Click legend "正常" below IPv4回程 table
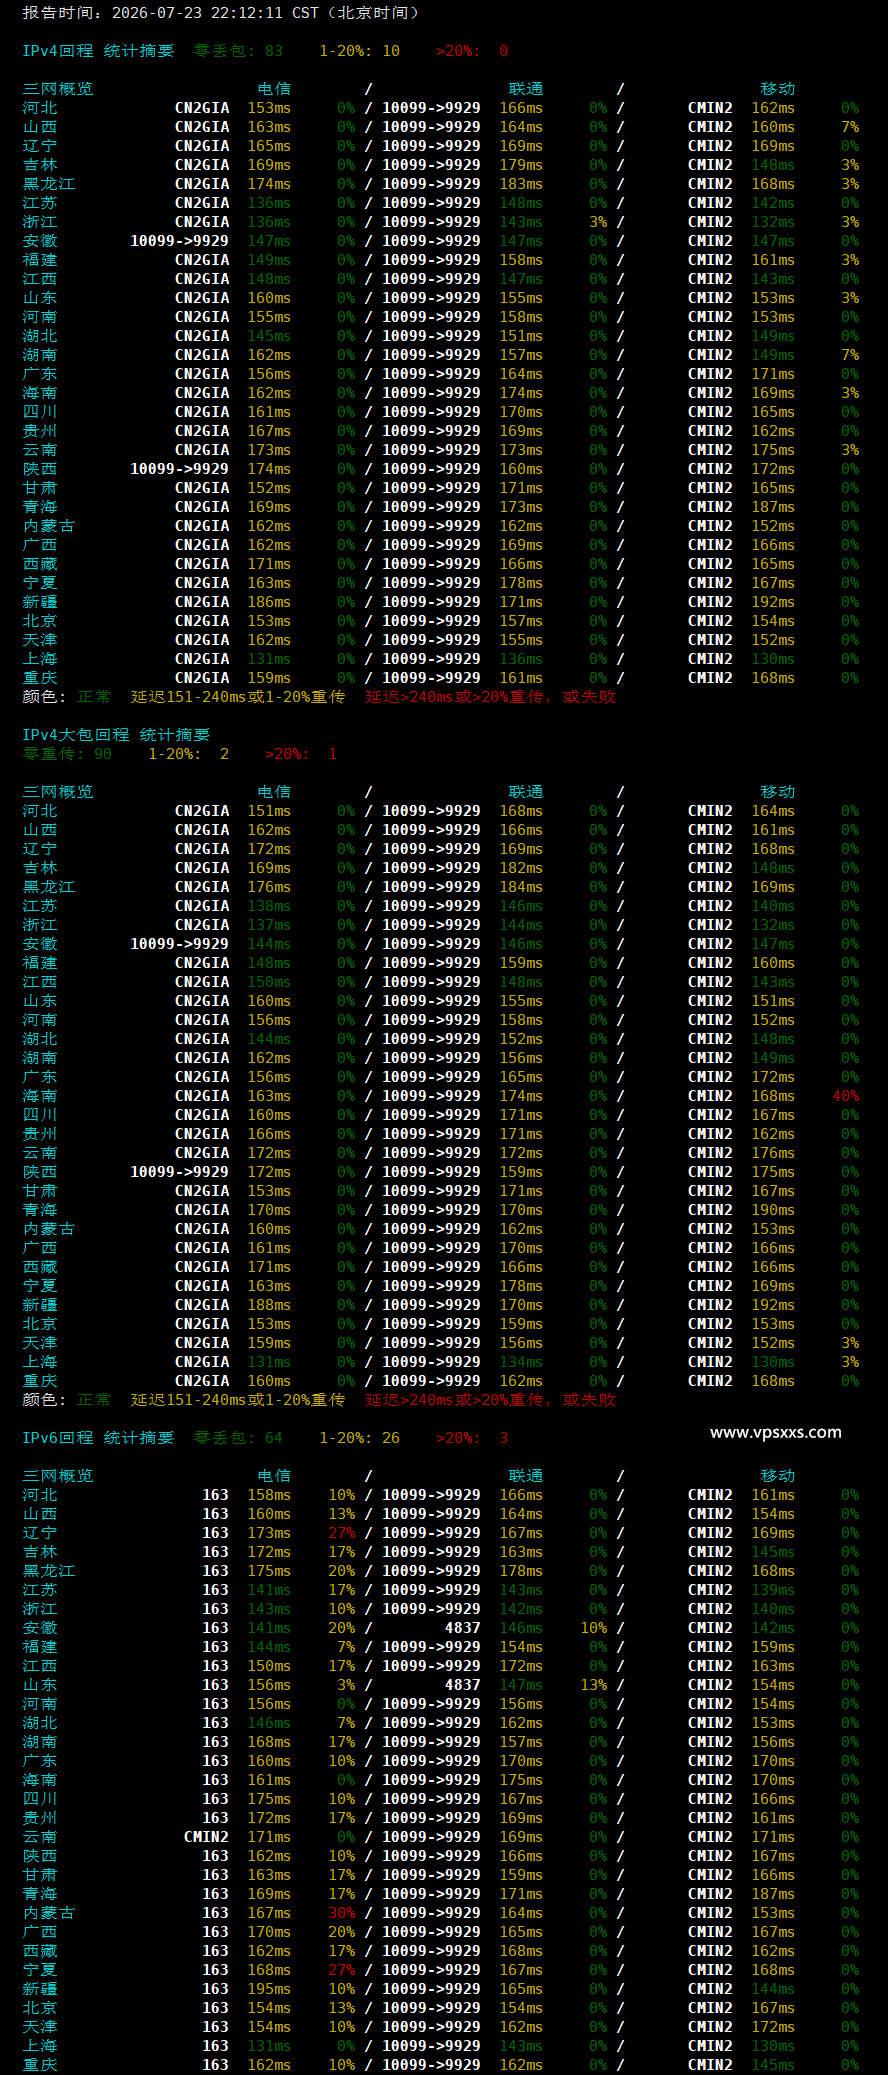 tap(94, 697)
